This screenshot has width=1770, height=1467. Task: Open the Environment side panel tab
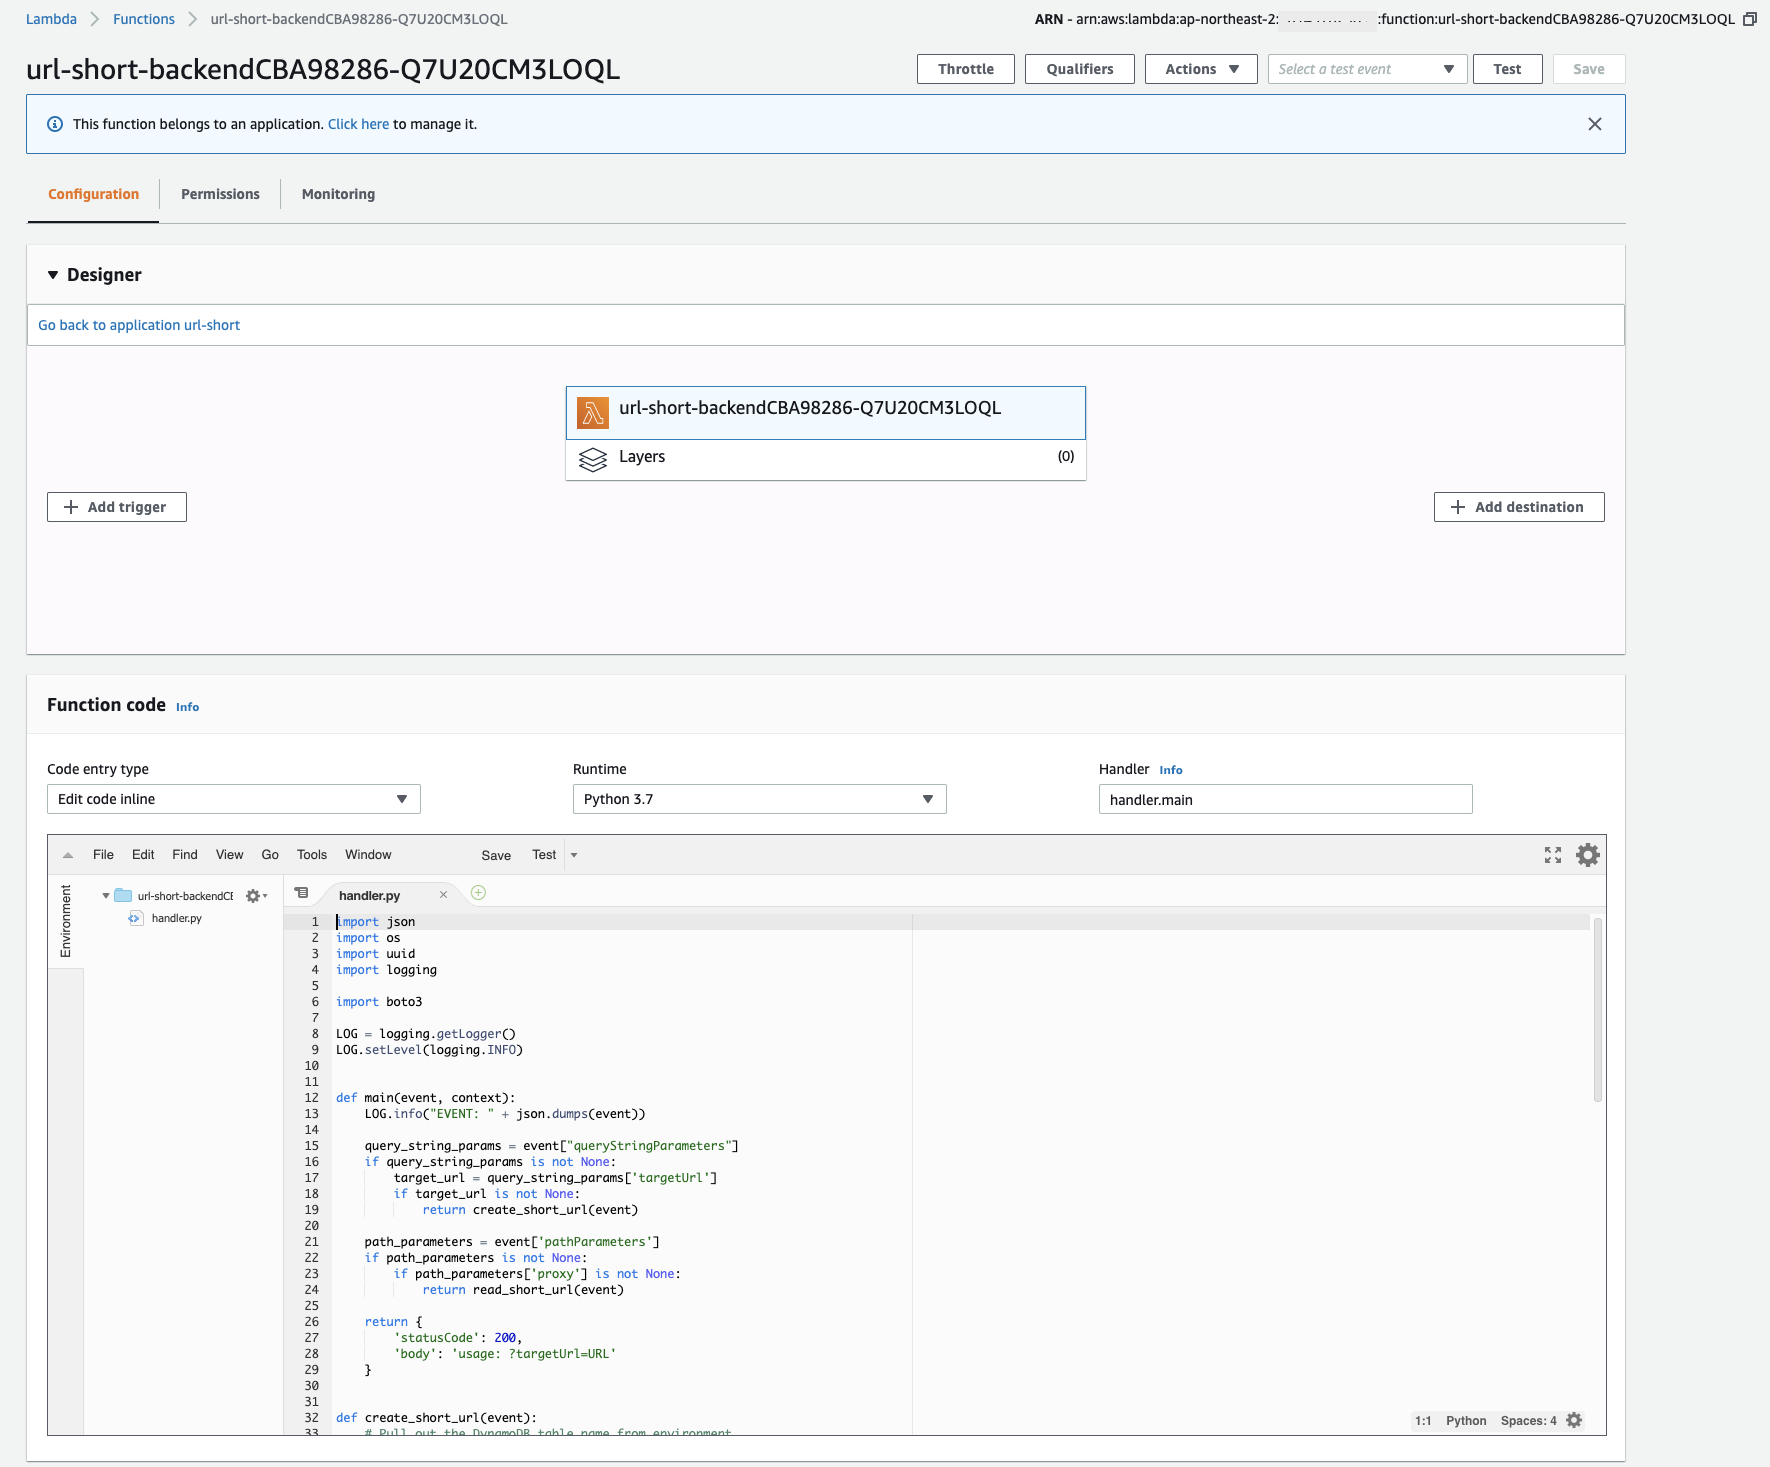pos(66,921)
